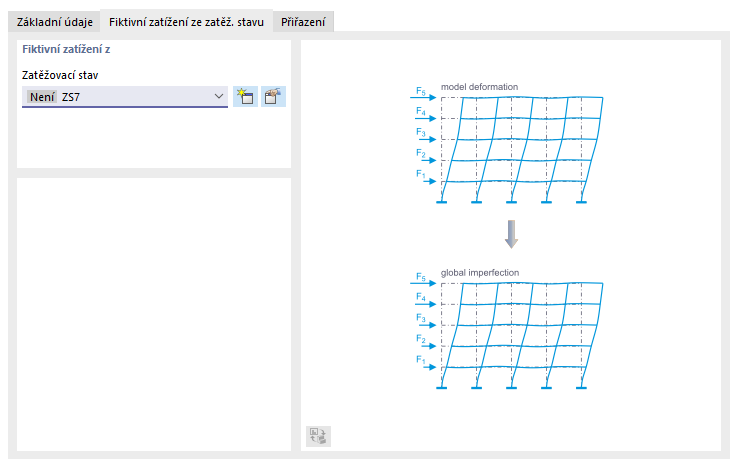Switch to the Základní údaje tab
Viewport: 736px width, 465px height.
point(53,21)
